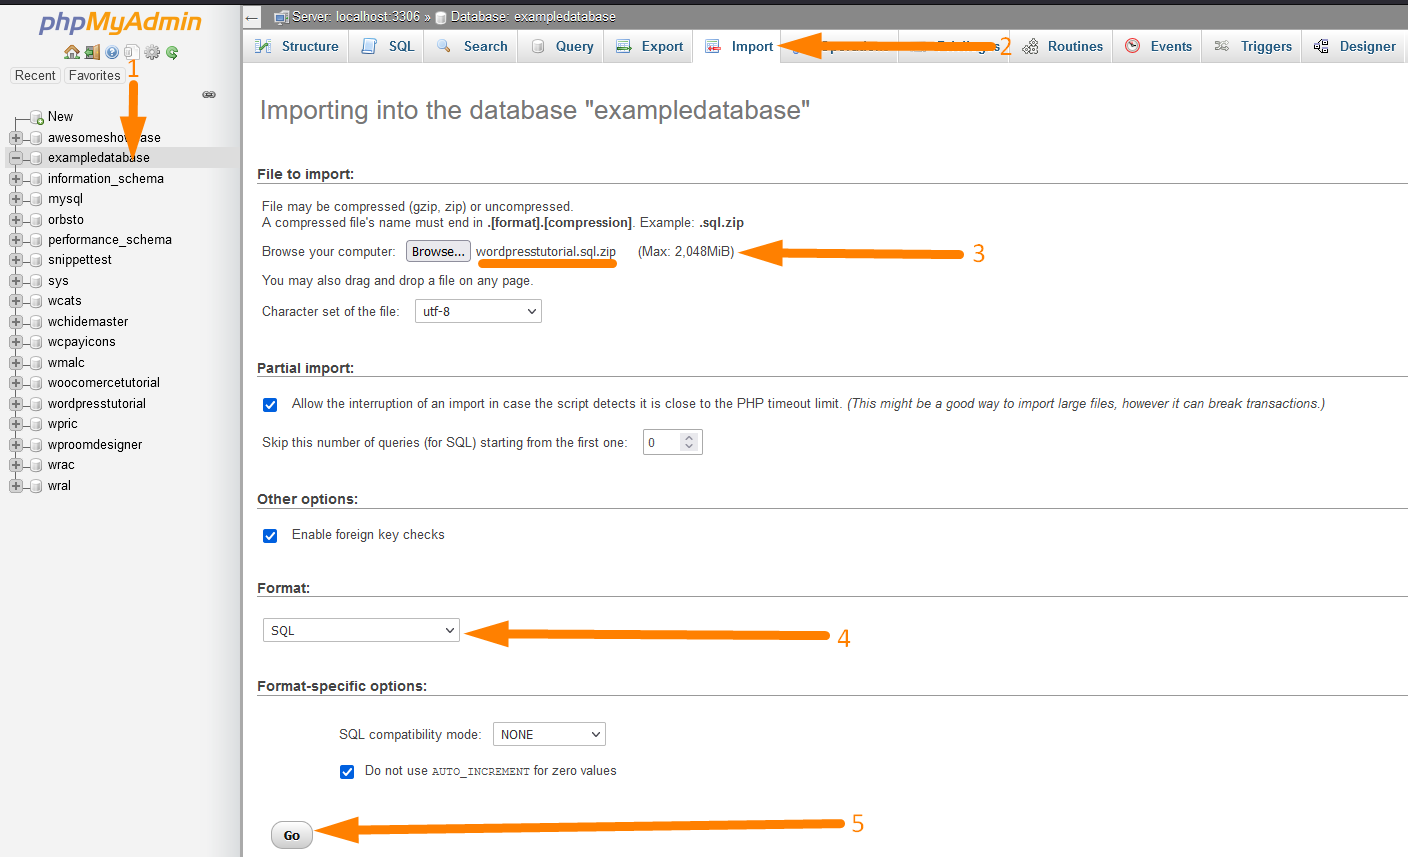Image resolution: width=1408 pixels, height=857 pixels.
Task: Open the Routines tab
Action: 1062,46
